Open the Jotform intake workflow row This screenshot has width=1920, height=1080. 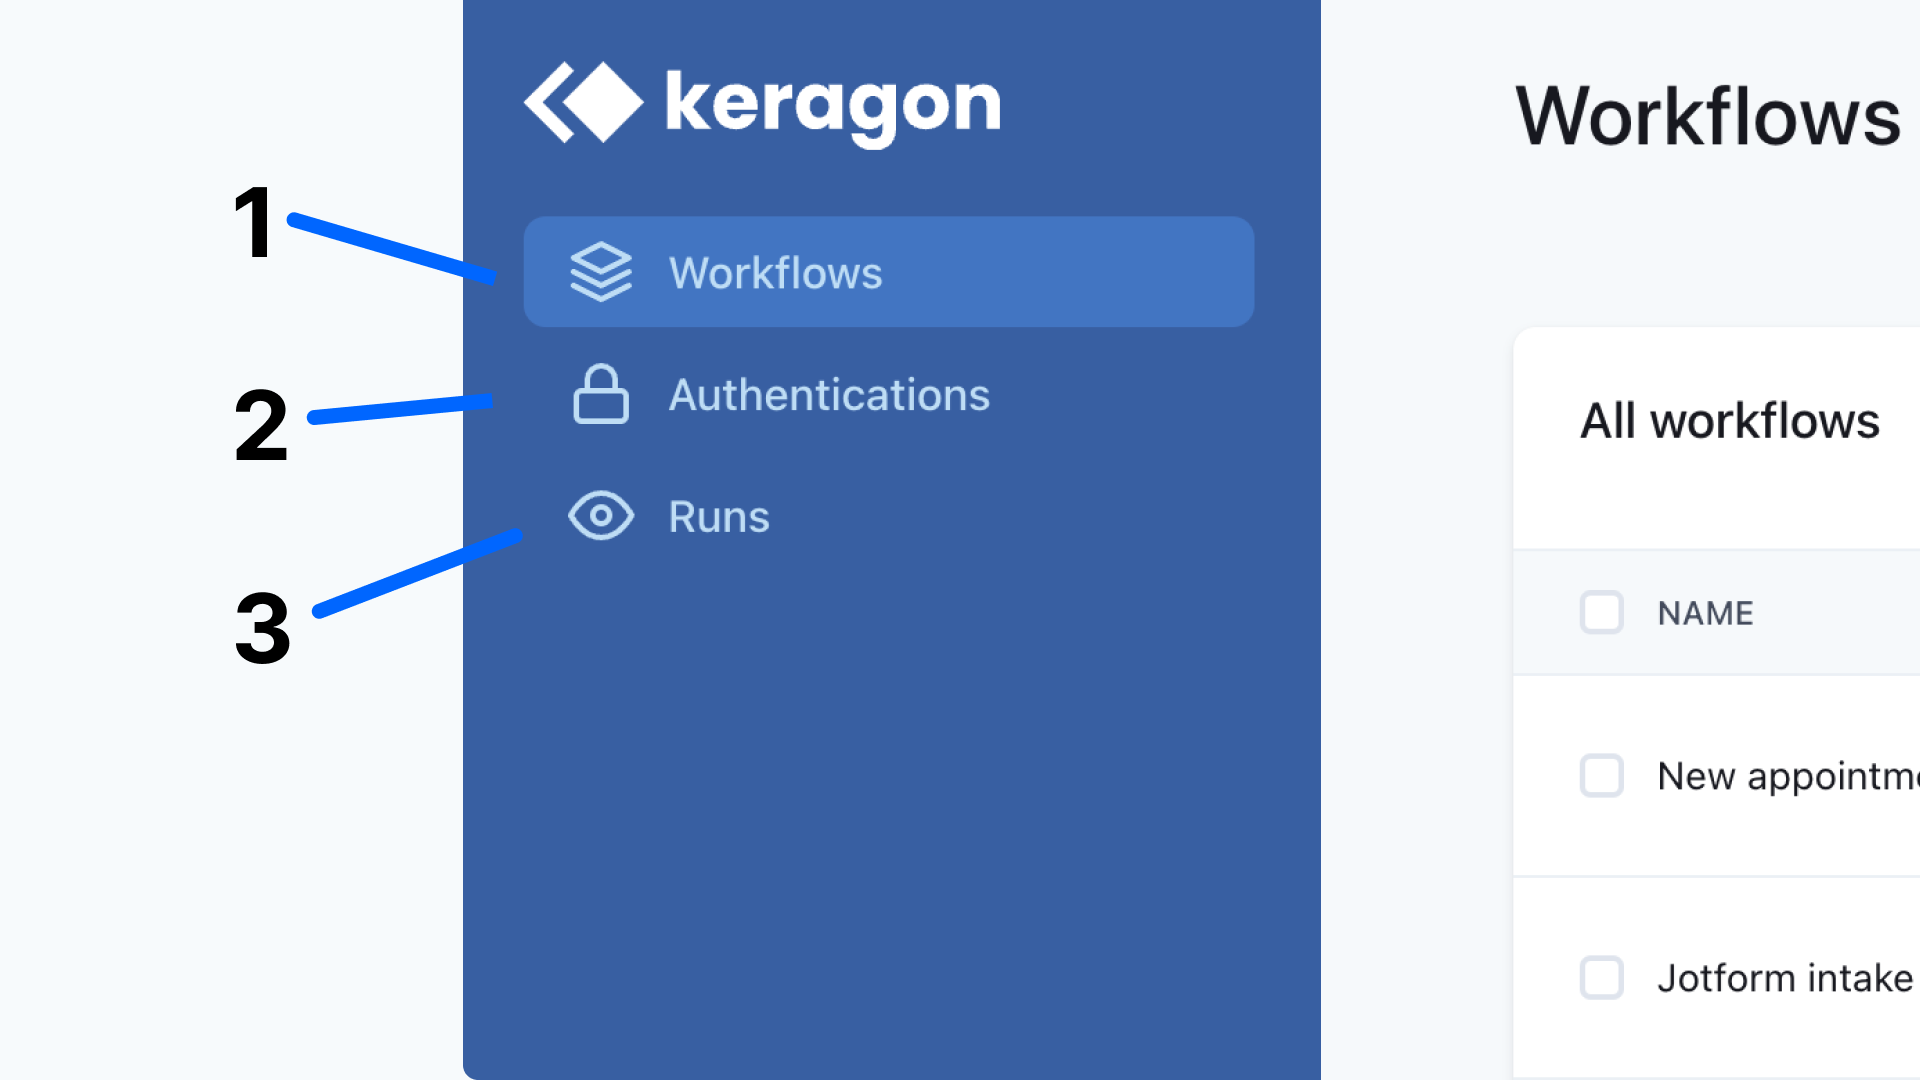[x=1717, y=978]
